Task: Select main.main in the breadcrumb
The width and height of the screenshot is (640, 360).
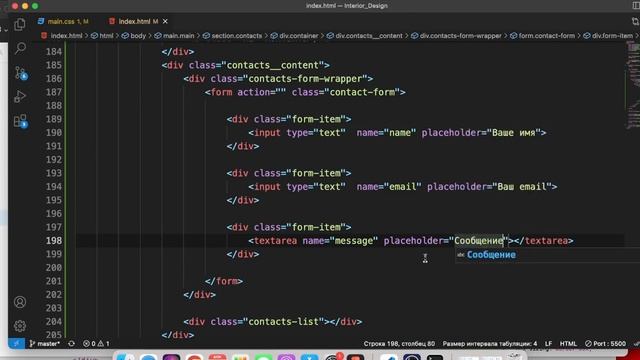Action: (174, 36)
